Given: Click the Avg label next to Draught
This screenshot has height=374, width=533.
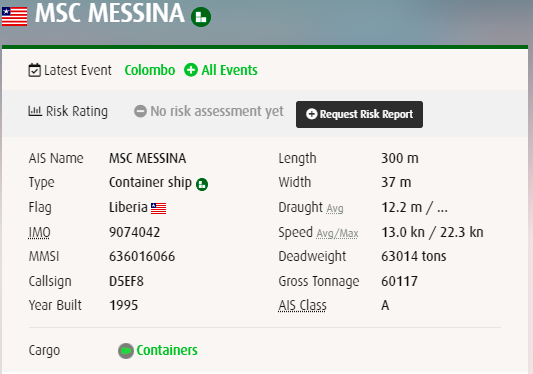Looking at the screenshot, I should [x=335, y=208].
